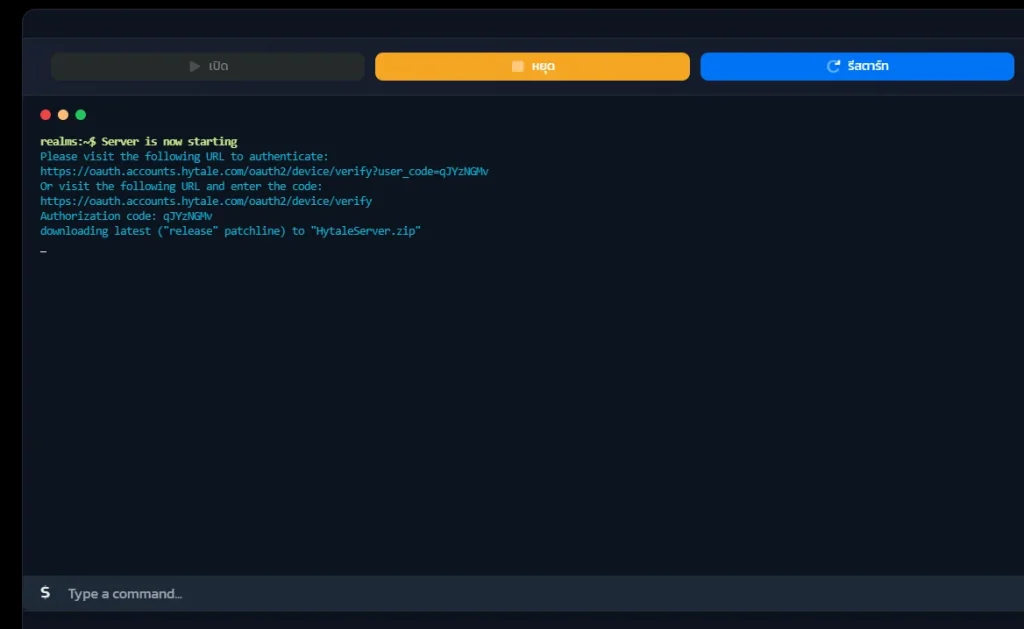Click the green dot in the terminal header
This screenshot has height=629, width=1024.
click(x=81, y=115)
